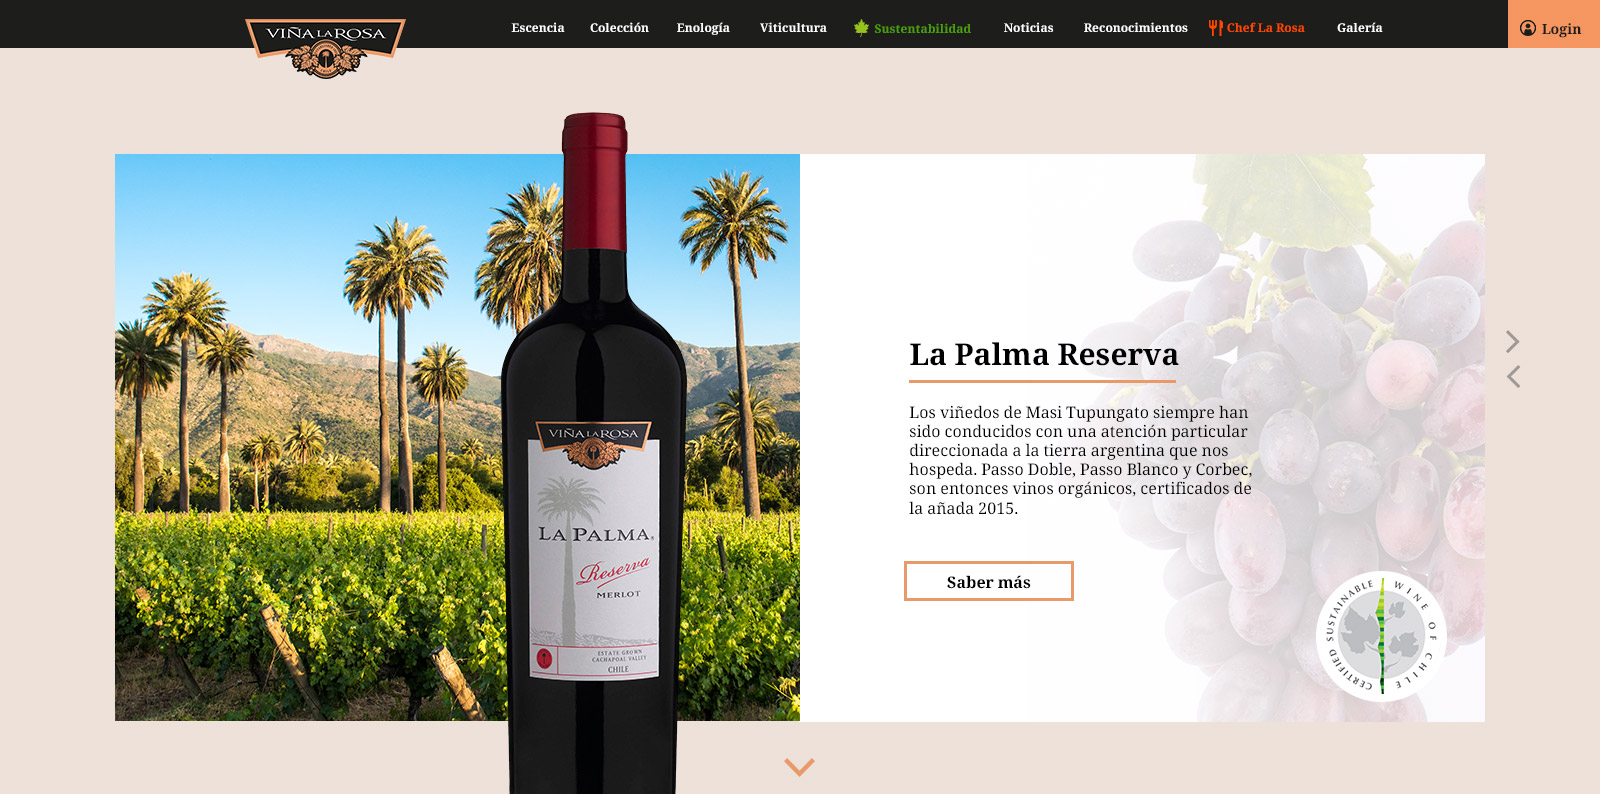The width and height of the screenshot is (1600, 794).
Task: Visit the Galería page
Action: coord(1359,28)
